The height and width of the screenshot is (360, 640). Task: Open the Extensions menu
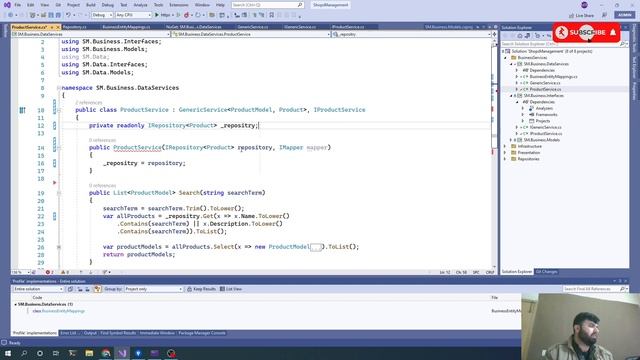pos(179,5)
